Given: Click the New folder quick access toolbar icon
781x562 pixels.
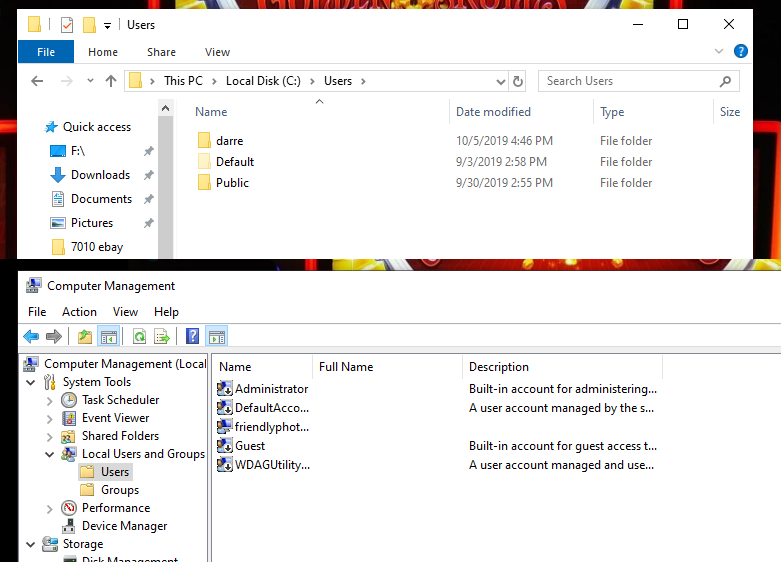Looking at the screenshot, I should click(89, 24).
